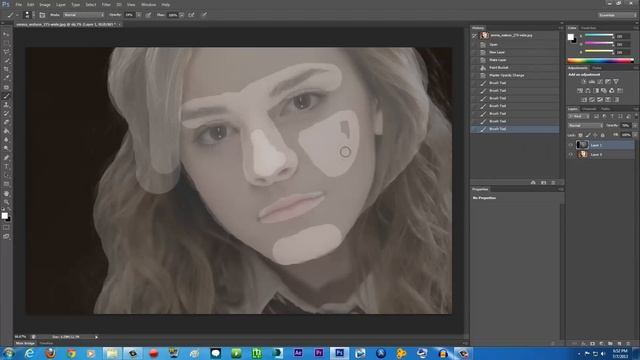Open the layer filter Kind dropdown
The image size is (640, 360).
578,116
